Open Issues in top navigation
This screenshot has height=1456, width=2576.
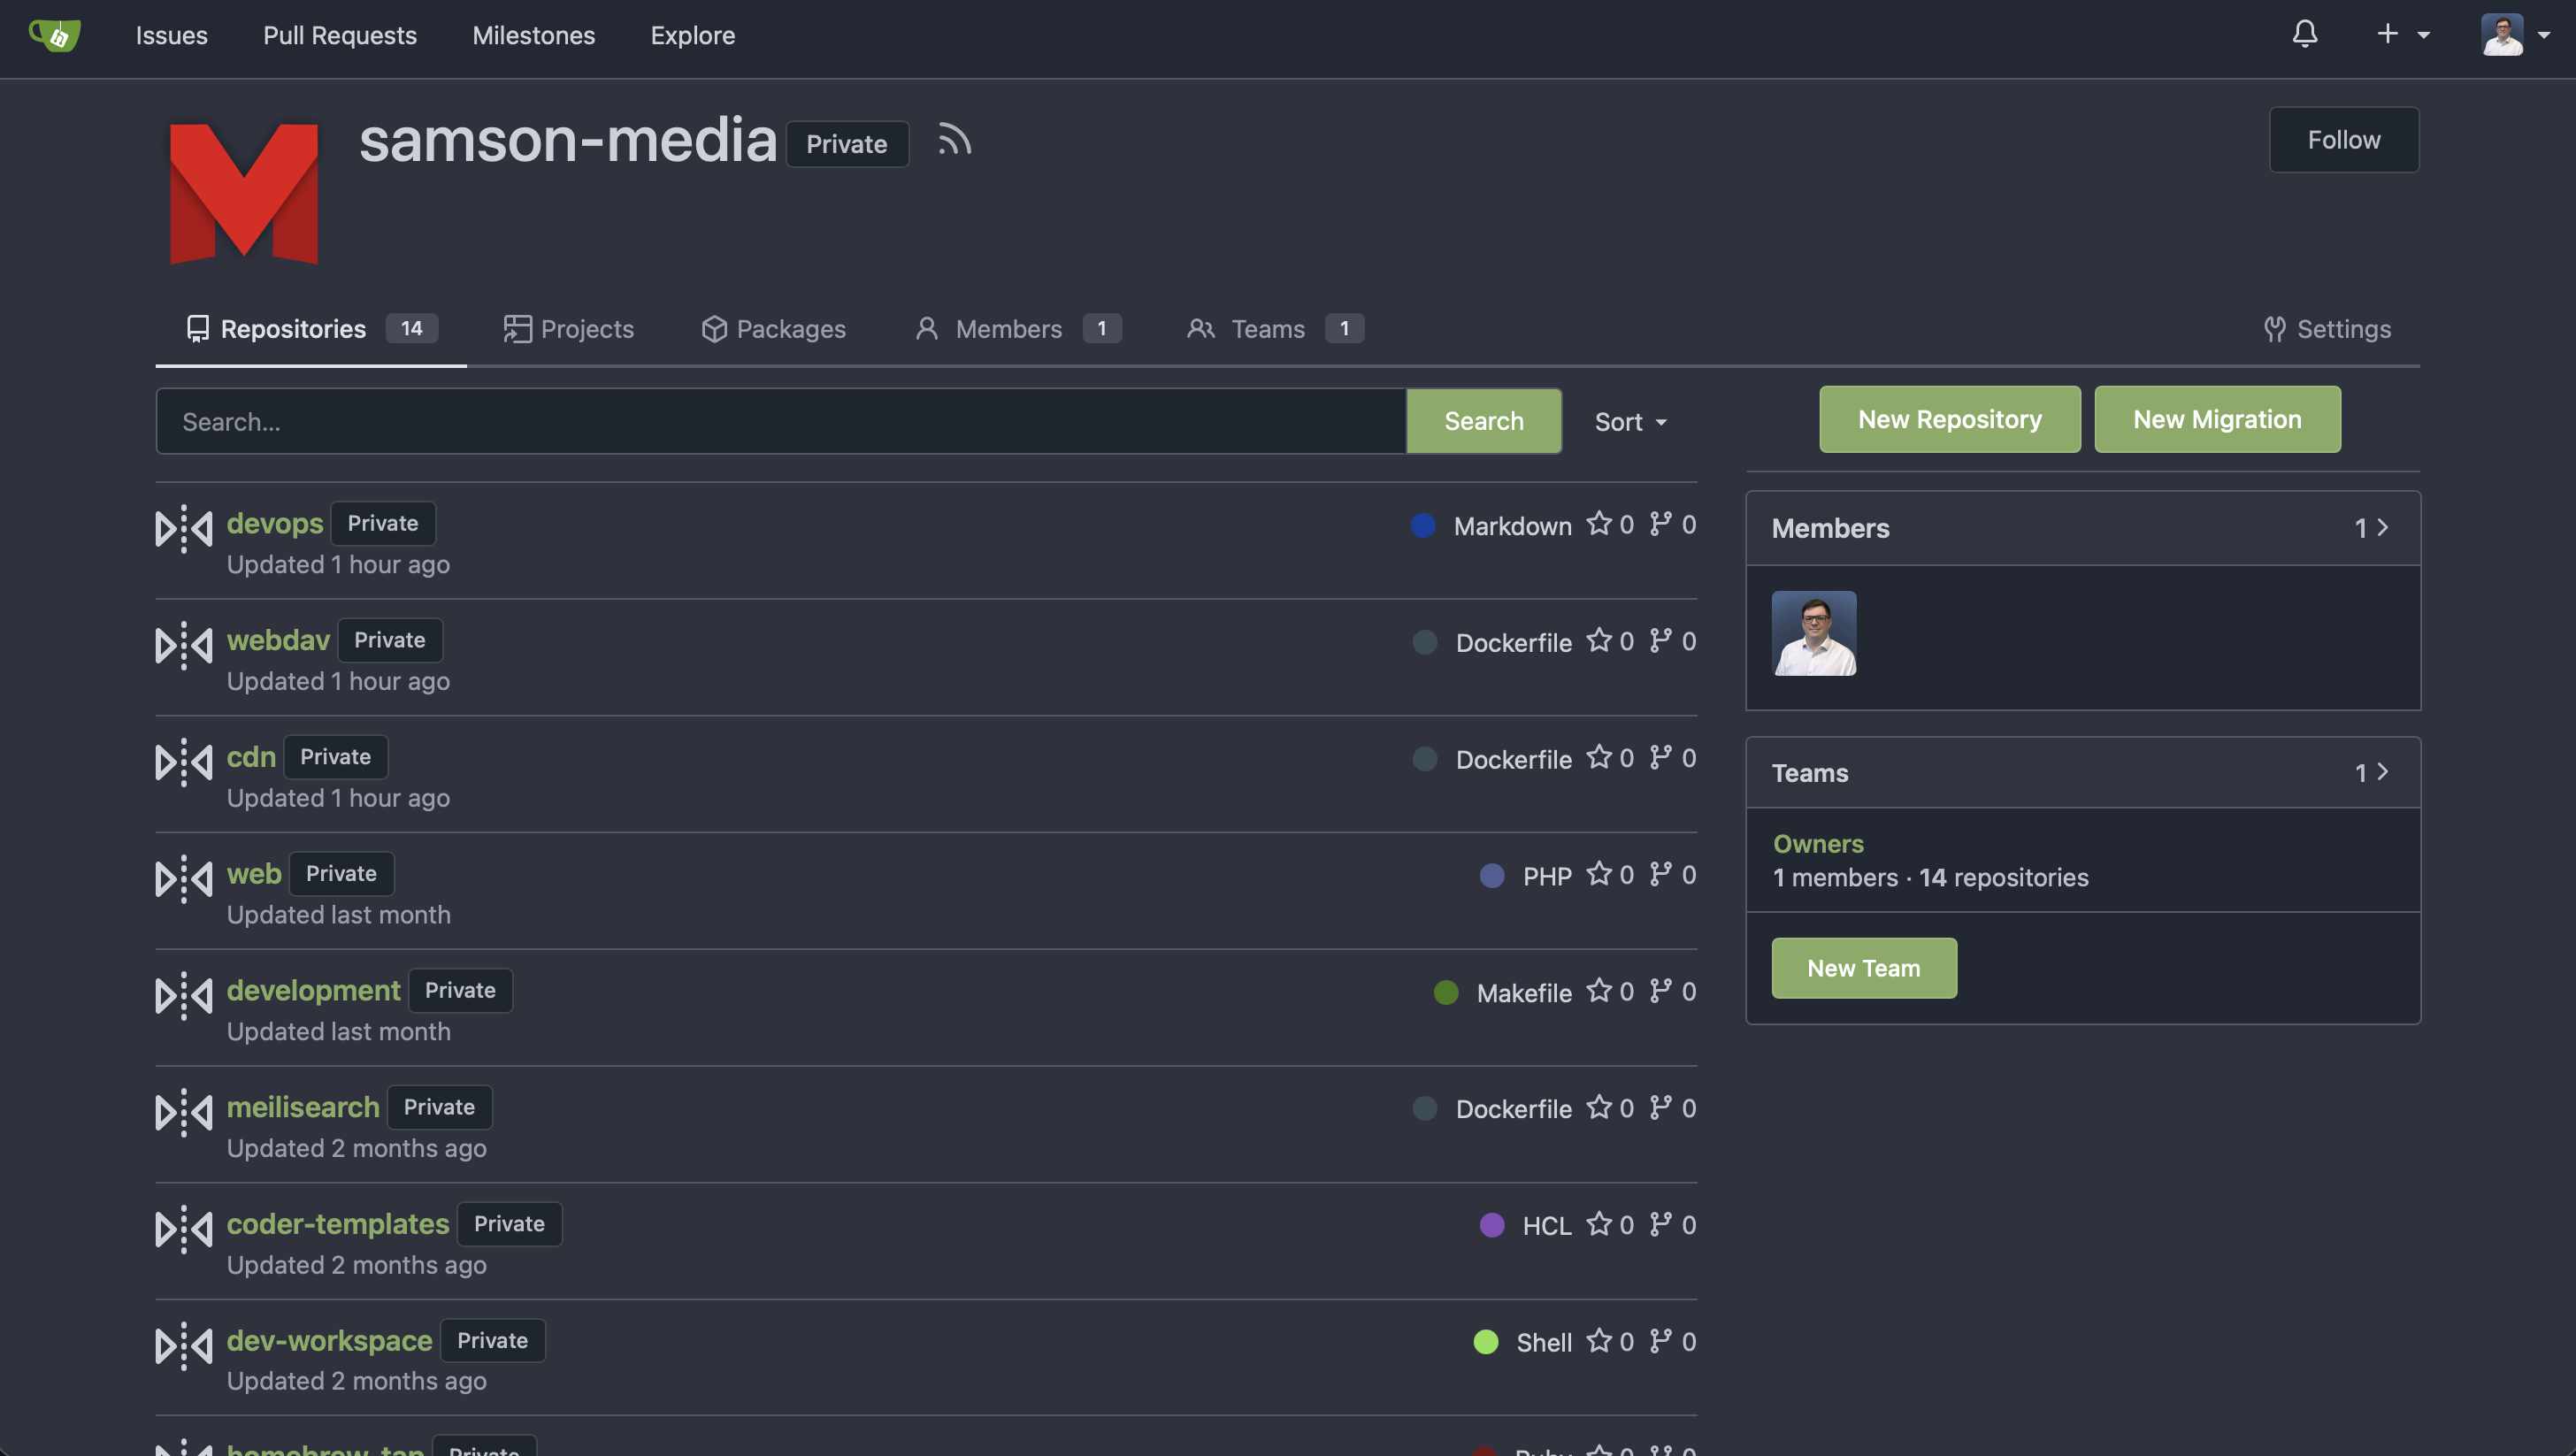pyautogui.click(x=171, y=35)
